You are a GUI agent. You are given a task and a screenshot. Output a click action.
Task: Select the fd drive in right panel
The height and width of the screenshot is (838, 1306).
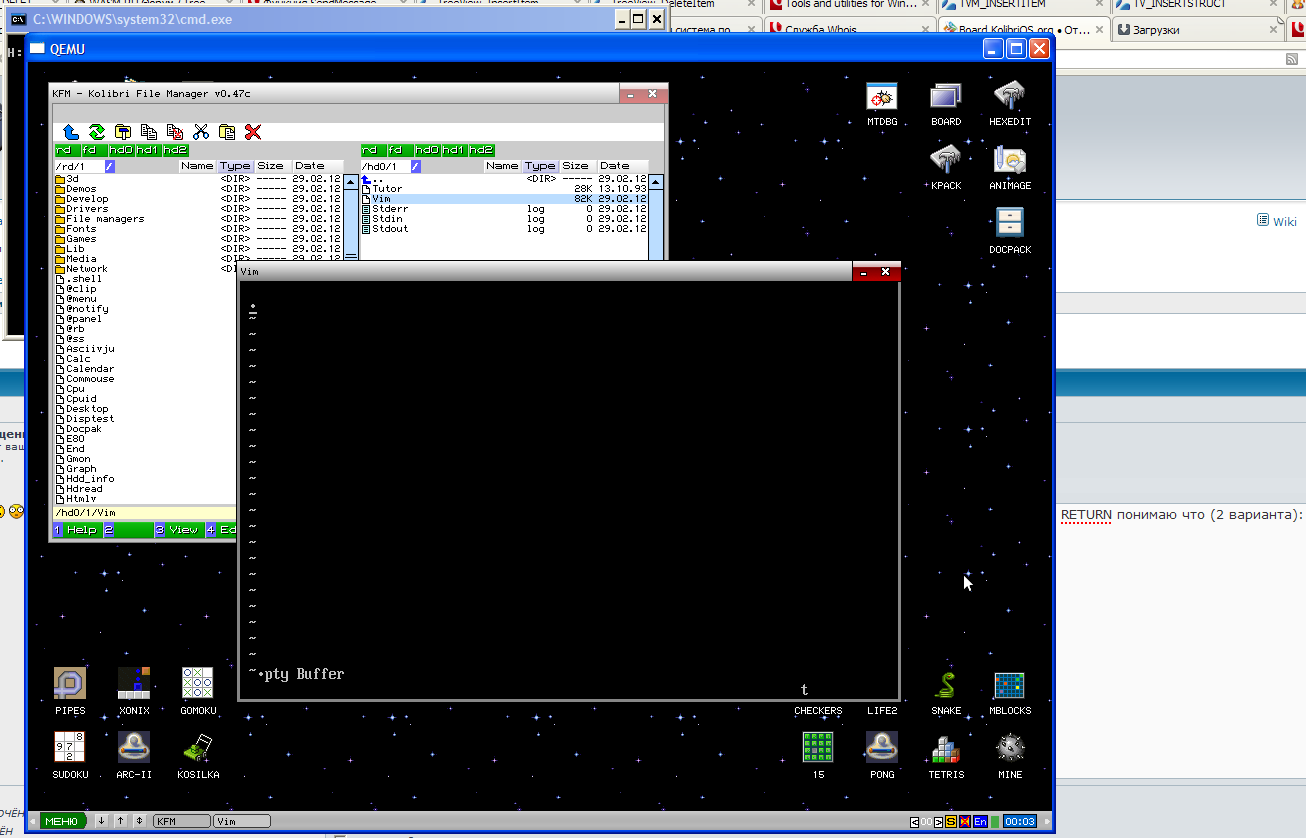click(397, 150)
